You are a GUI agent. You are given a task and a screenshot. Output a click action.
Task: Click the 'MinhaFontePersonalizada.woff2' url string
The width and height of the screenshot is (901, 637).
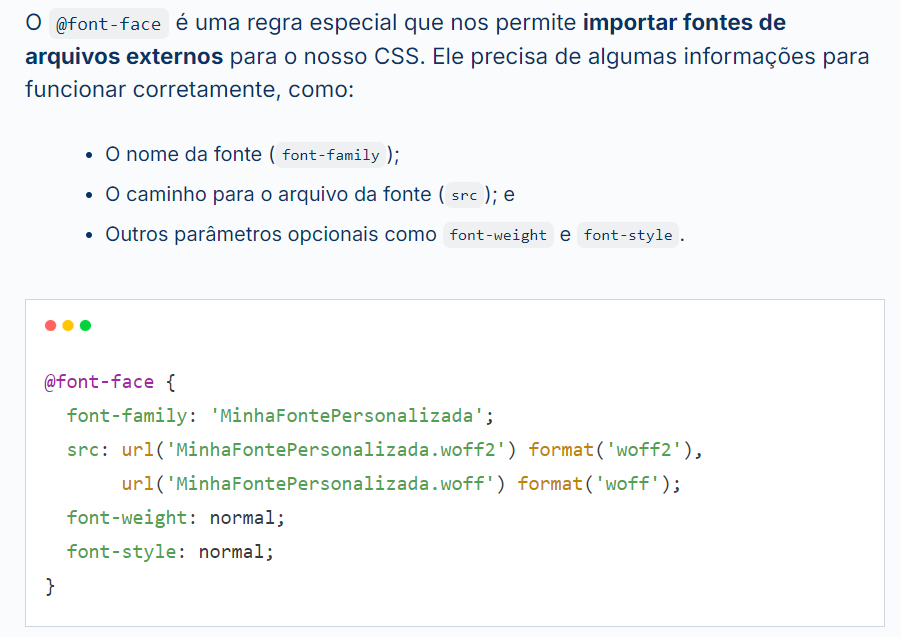point(336,449)
